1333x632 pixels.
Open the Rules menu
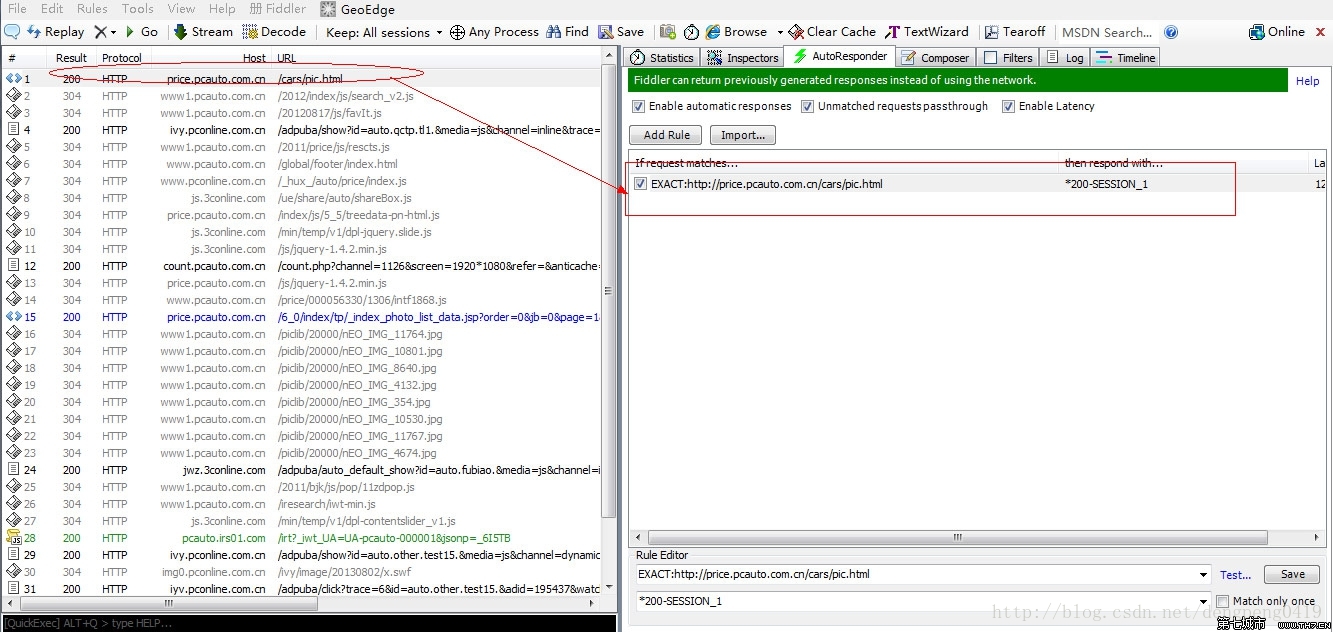click(x=92, y=9)
